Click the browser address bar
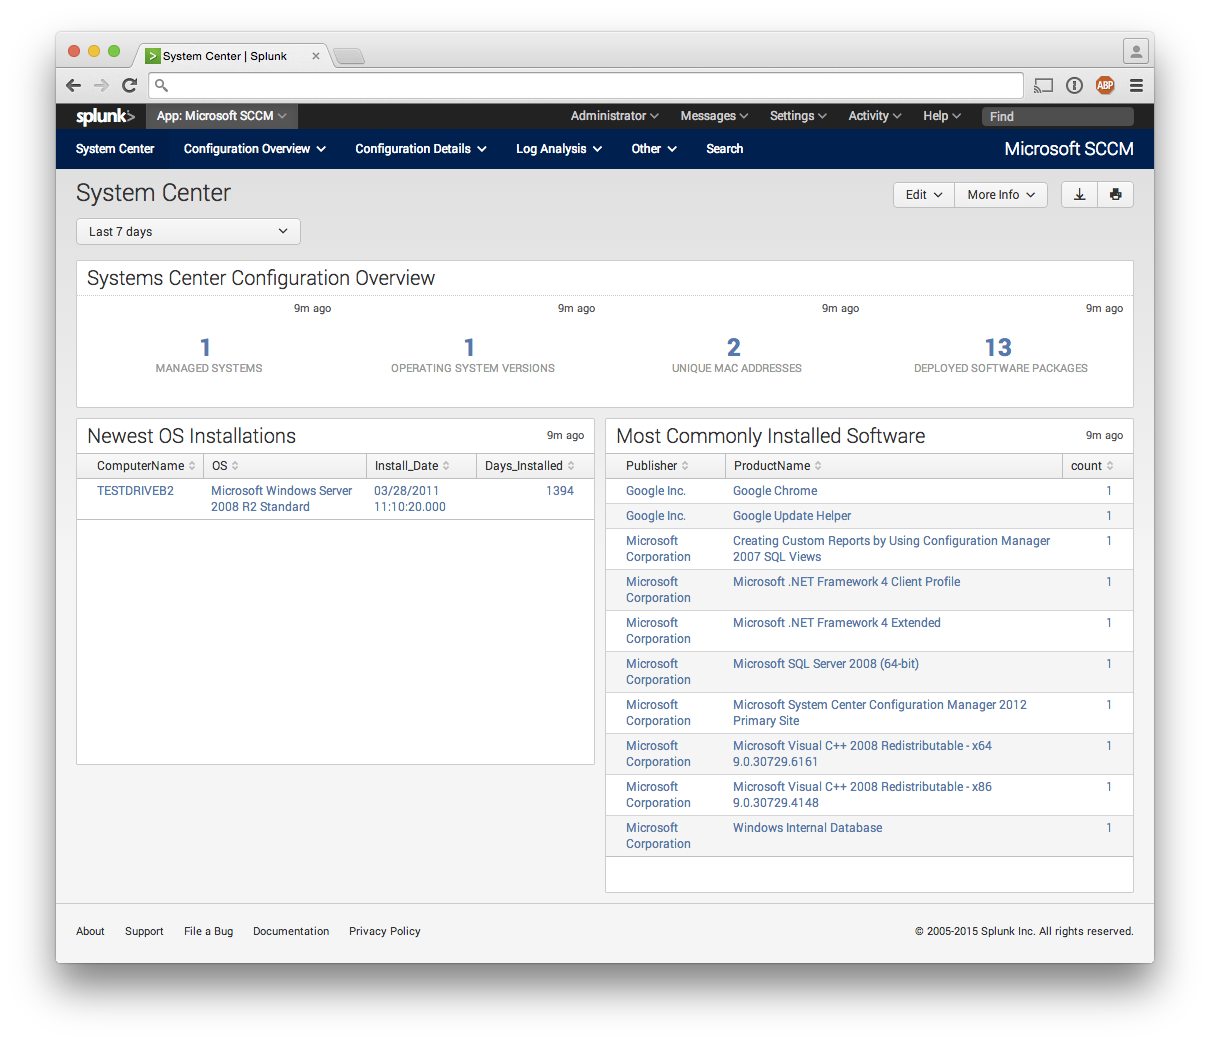 tap(586, 85)
